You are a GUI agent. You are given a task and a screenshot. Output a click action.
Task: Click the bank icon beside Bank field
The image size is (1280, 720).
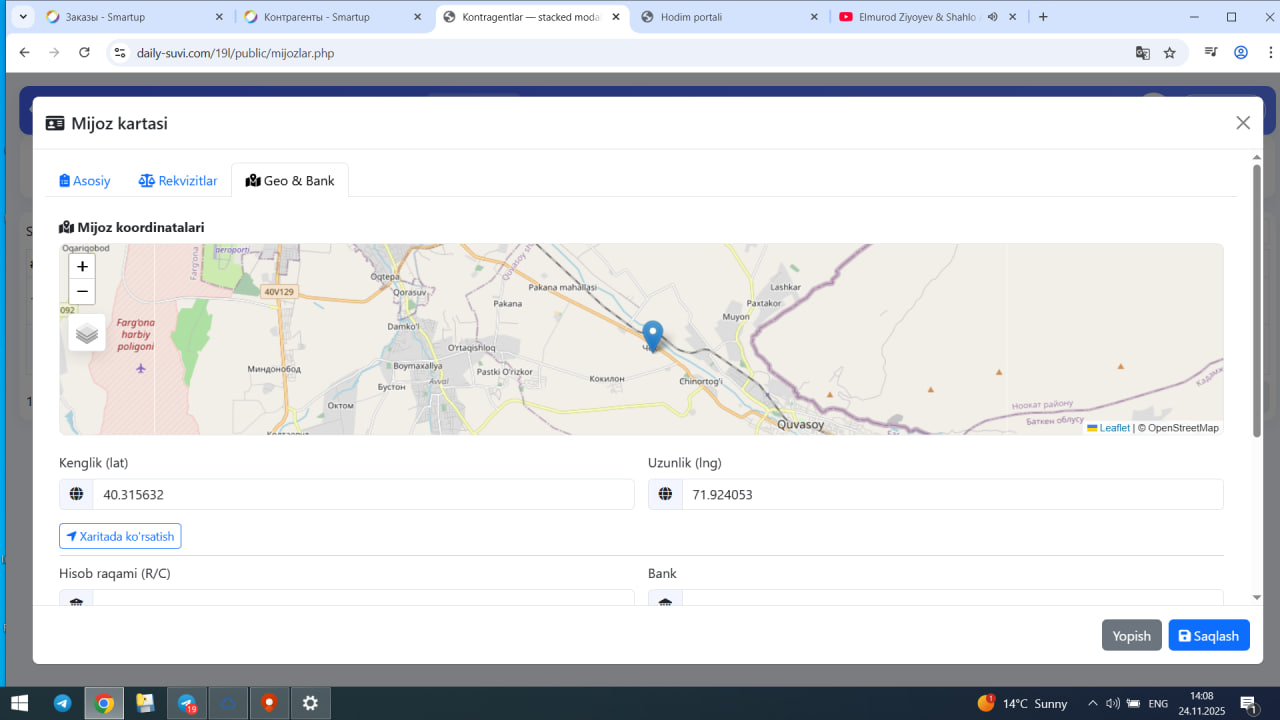665,600
